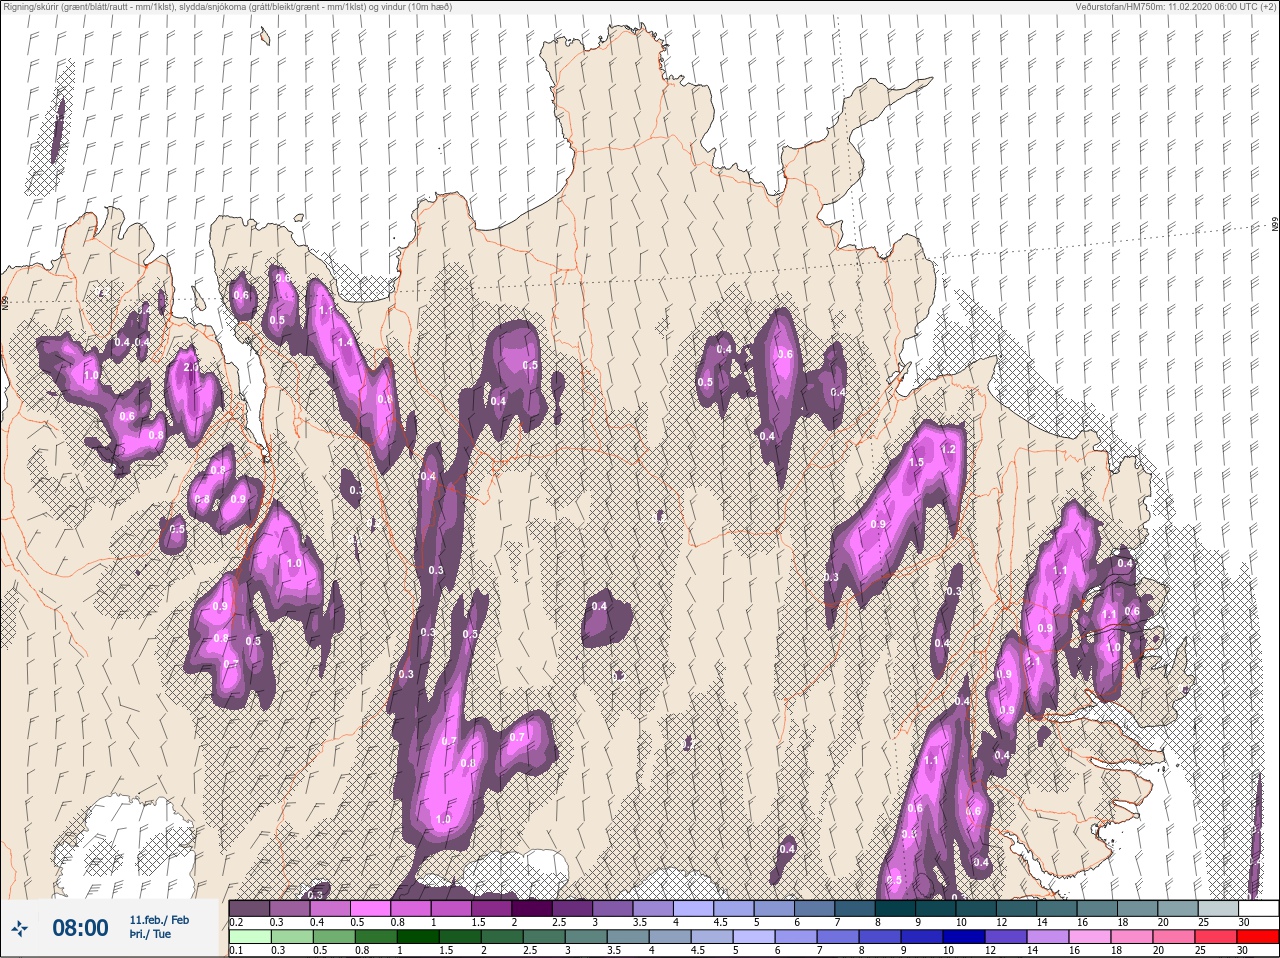
Task: Select the deep blue 10 rain swatch
Action: click(x=963, y=937)
